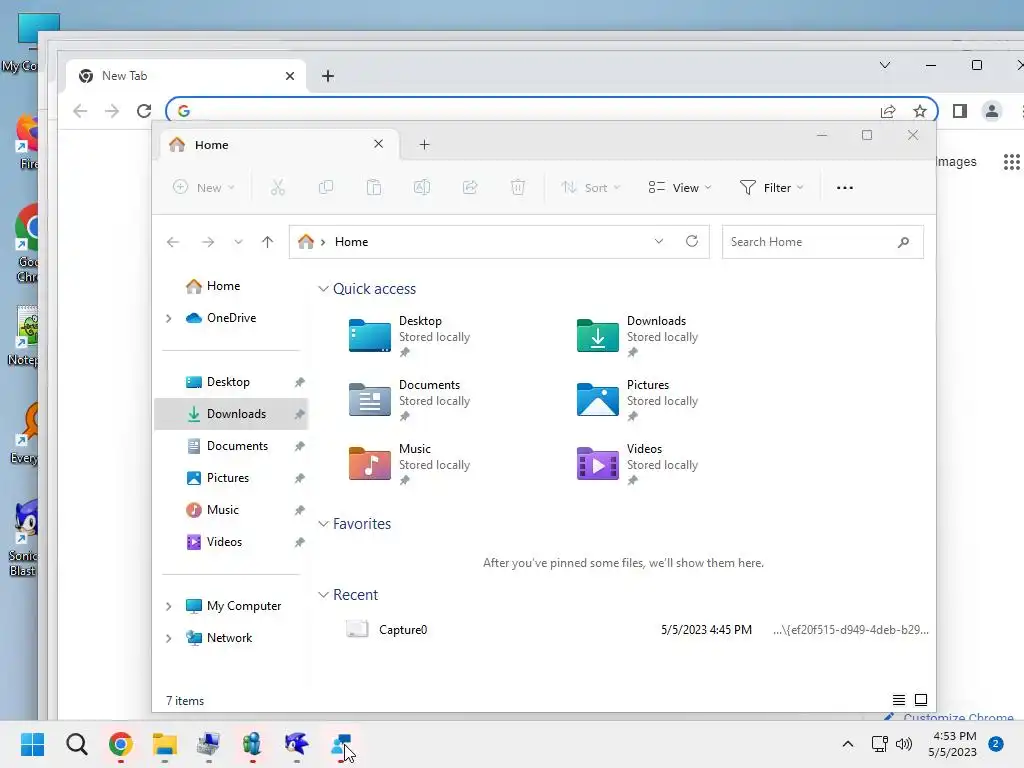Click the Paste clipboard icon in Explorer toolbar
Screen dimensions: 1024x768
coord(374,188)
